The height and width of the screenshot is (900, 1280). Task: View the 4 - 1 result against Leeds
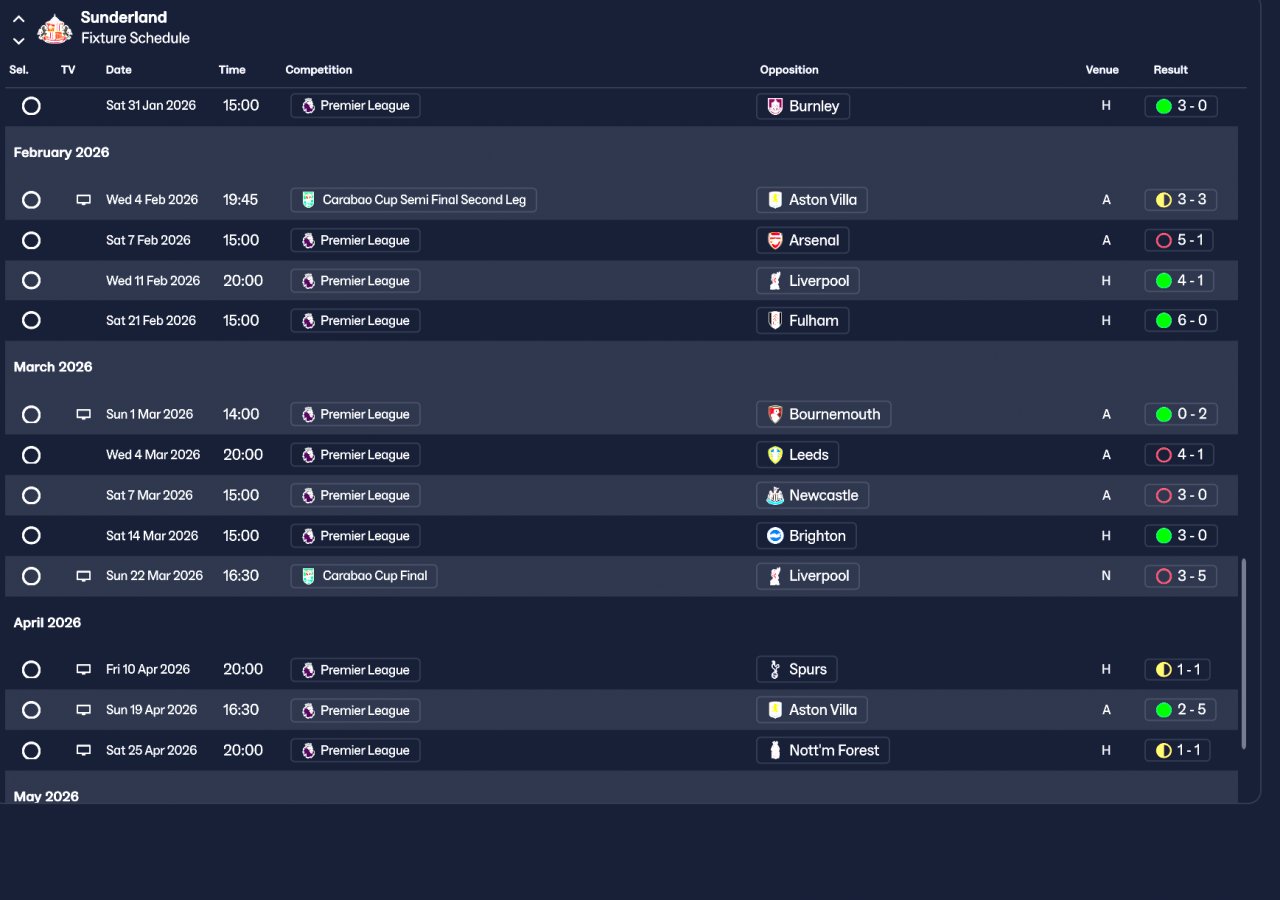[1181, 455]
